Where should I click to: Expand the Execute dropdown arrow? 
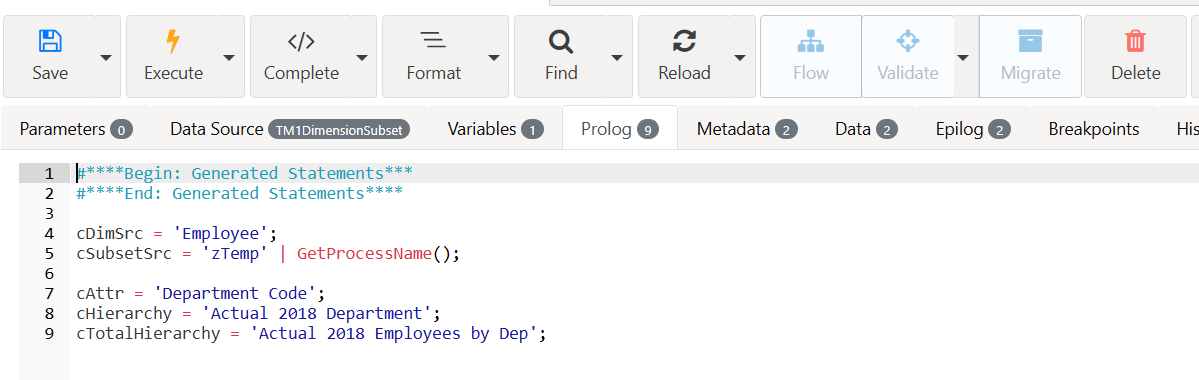tap(229, 57)
